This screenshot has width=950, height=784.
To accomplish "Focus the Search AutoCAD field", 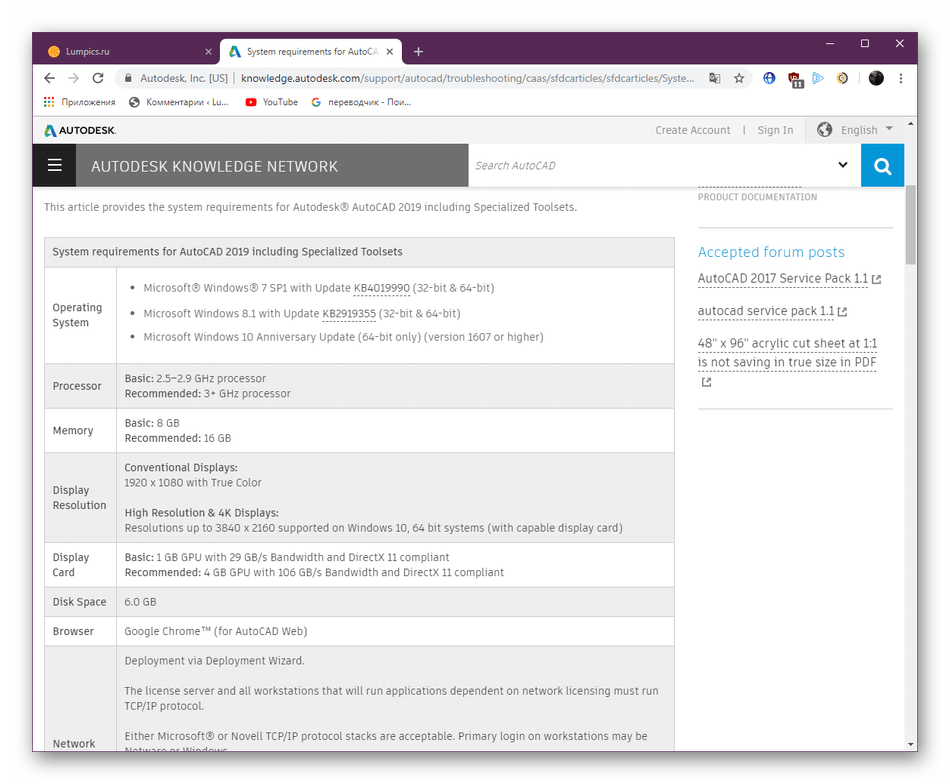I will pyautogui.click(x=651, y=165).
